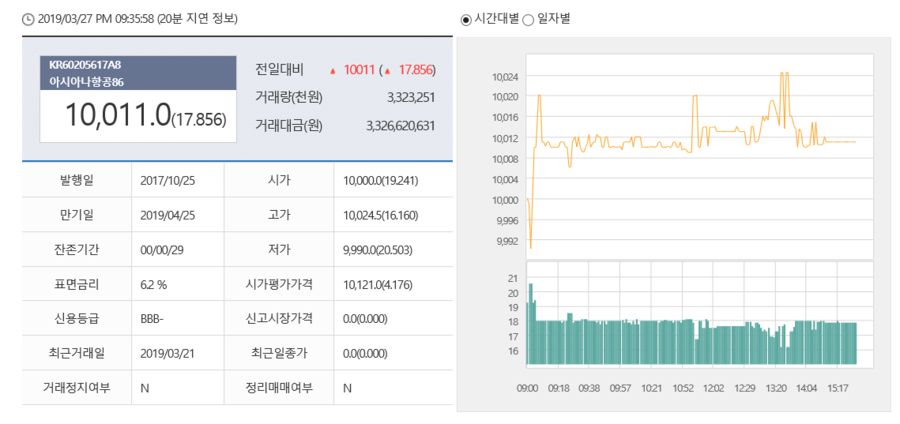
Task: Click the low price 9,990.0(20.503)
Action: click(378, 250)
